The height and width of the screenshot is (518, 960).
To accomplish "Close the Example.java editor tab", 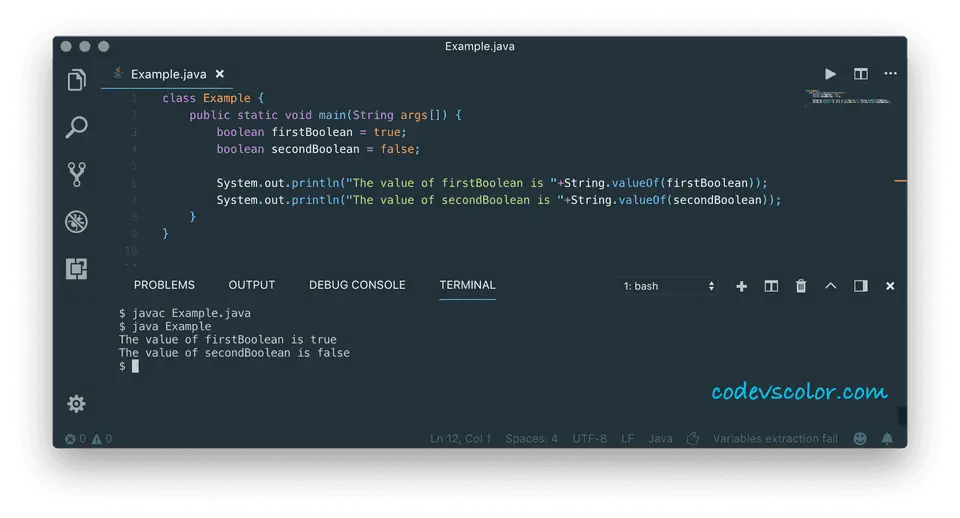I will [x=220, y=74].
